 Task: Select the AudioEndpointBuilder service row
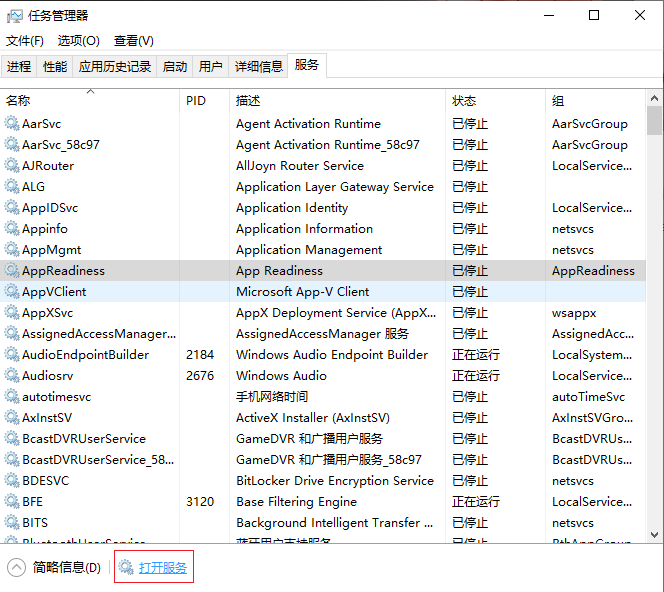[x=85, y=355]
